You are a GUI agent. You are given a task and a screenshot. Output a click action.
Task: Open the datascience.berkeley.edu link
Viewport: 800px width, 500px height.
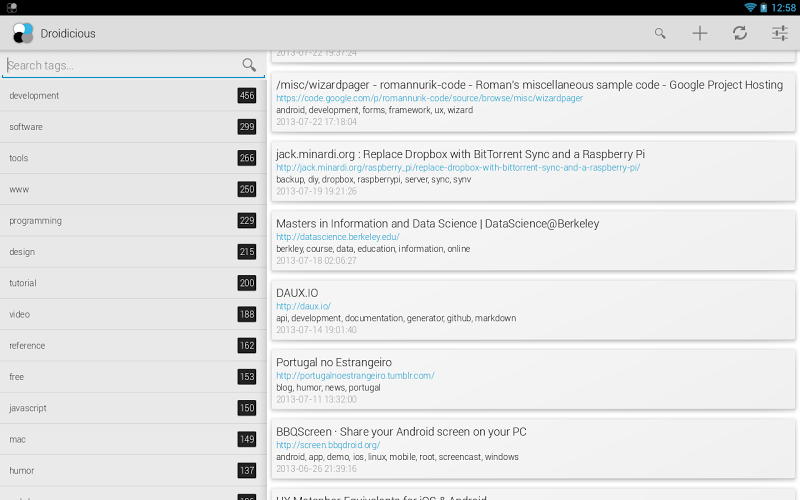point(338,237)
